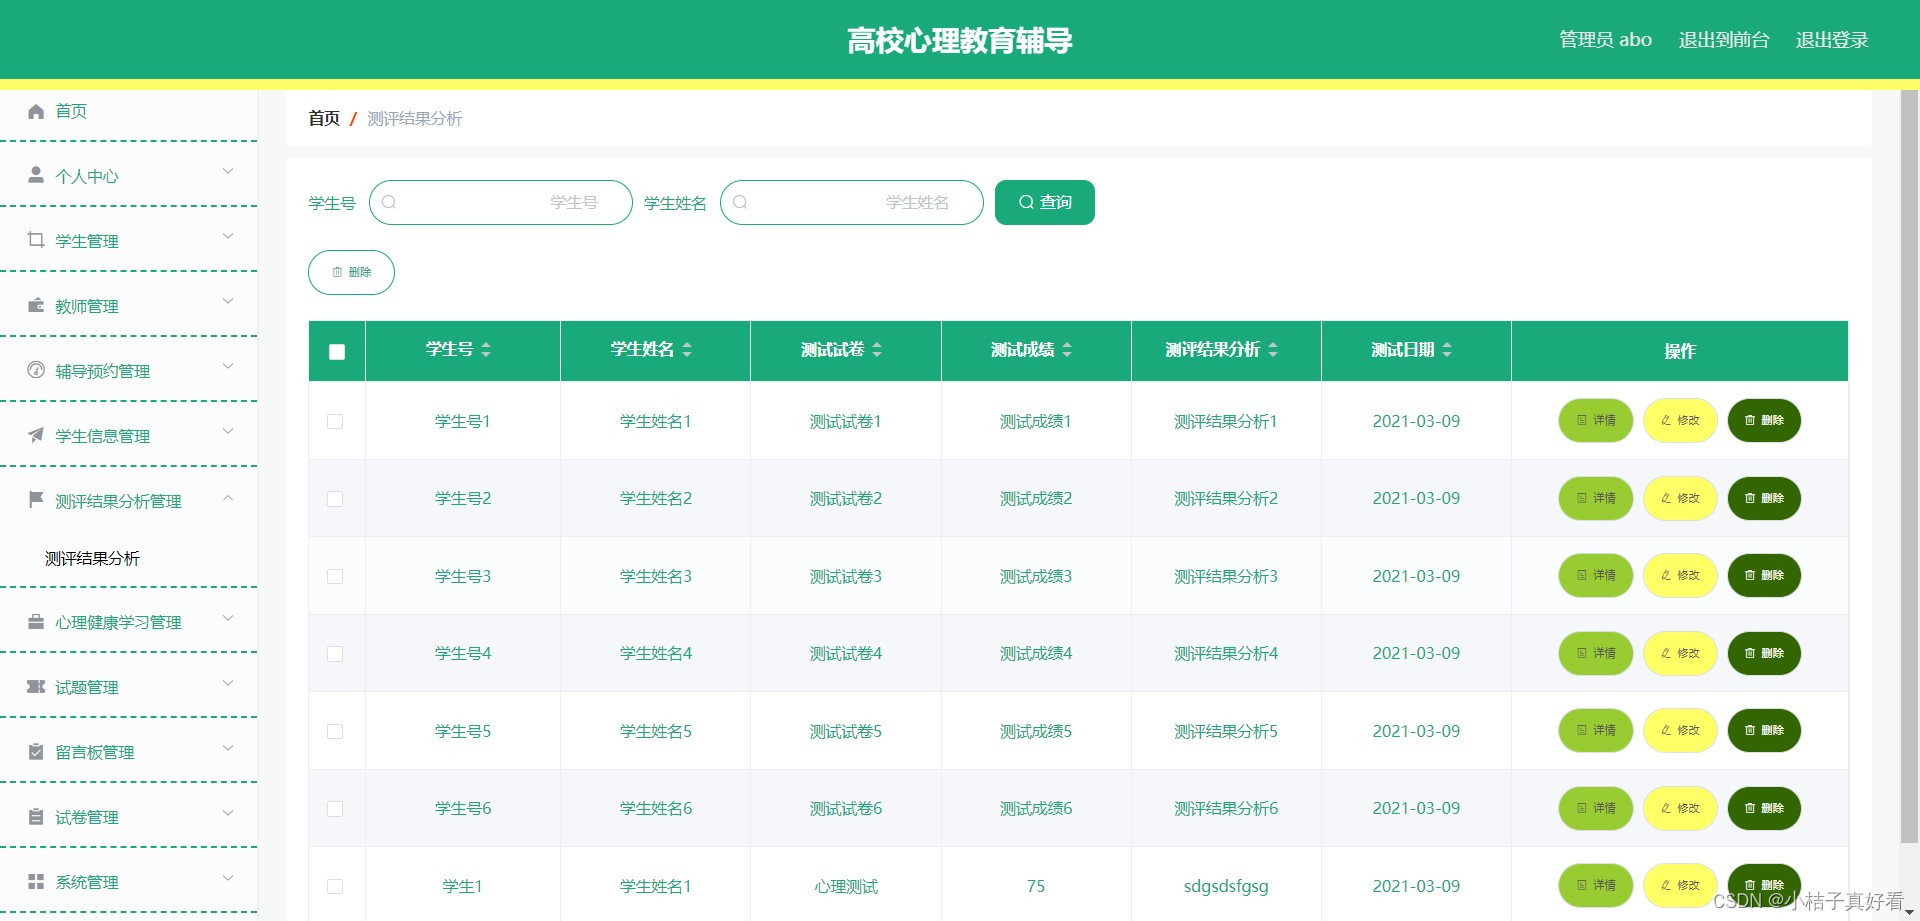The image size is (1920, 921).
Task: Expand 试题管理 menu chevron
Action: pyautogui.click(x=228, y=683)
